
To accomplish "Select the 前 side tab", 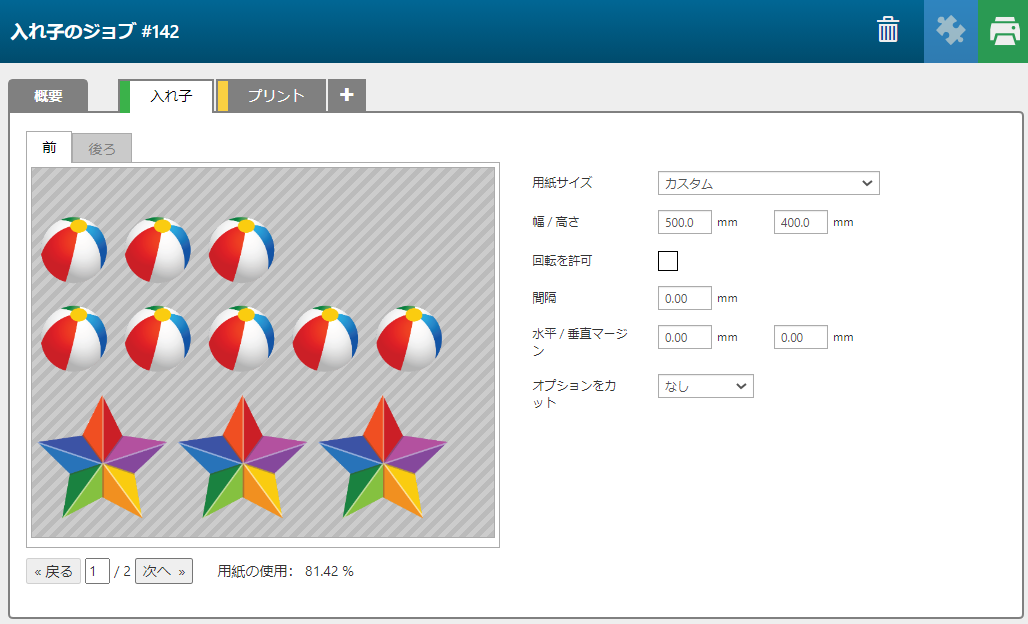I will (x=49, y=148).
